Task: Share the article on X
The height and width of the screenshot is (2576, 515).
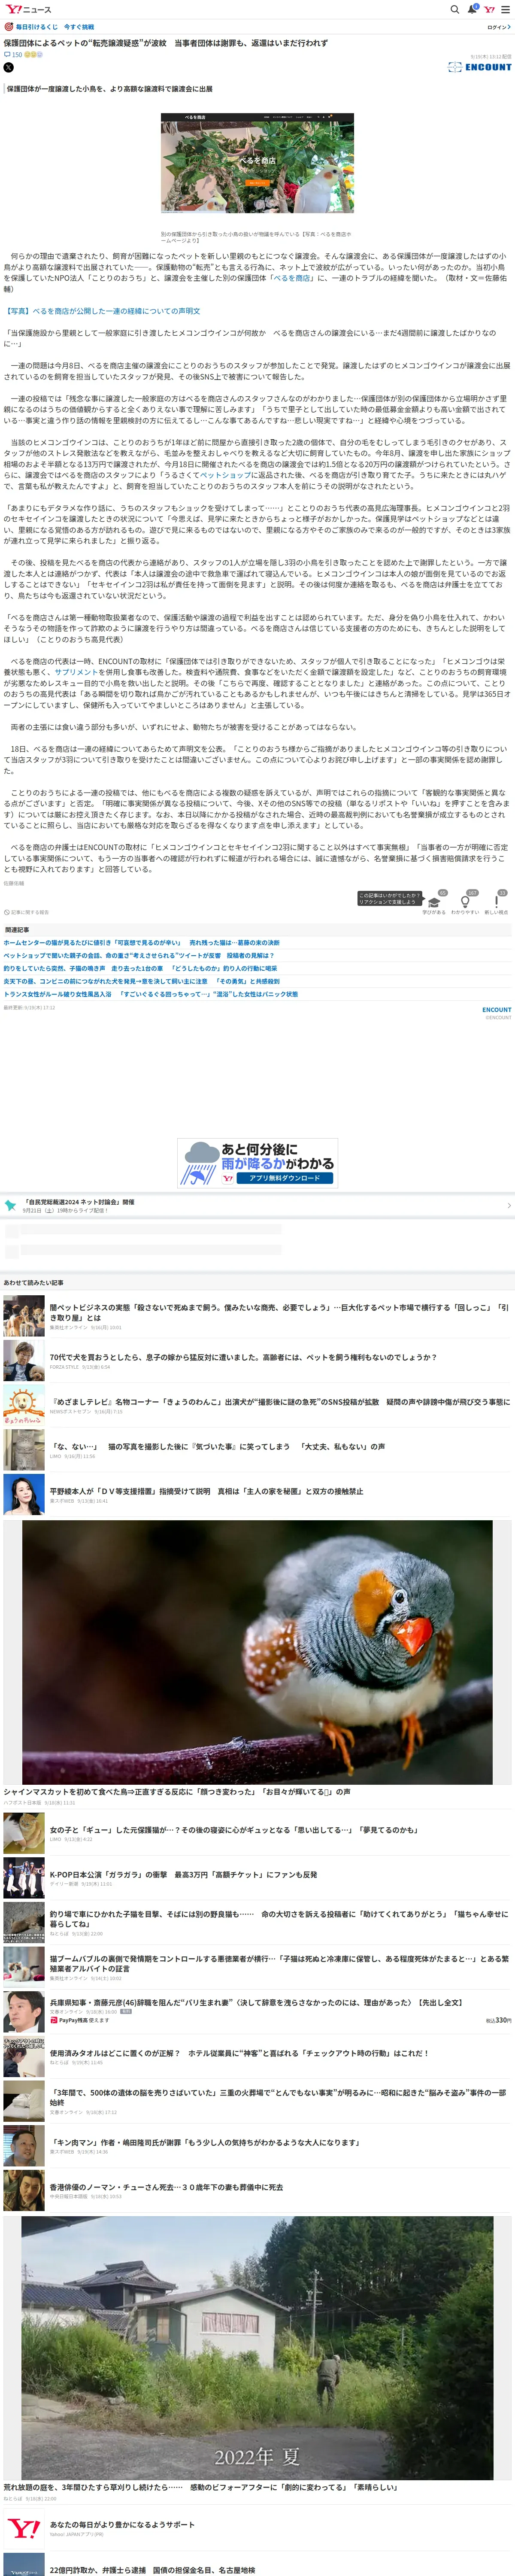Action: tap(8, 67)
